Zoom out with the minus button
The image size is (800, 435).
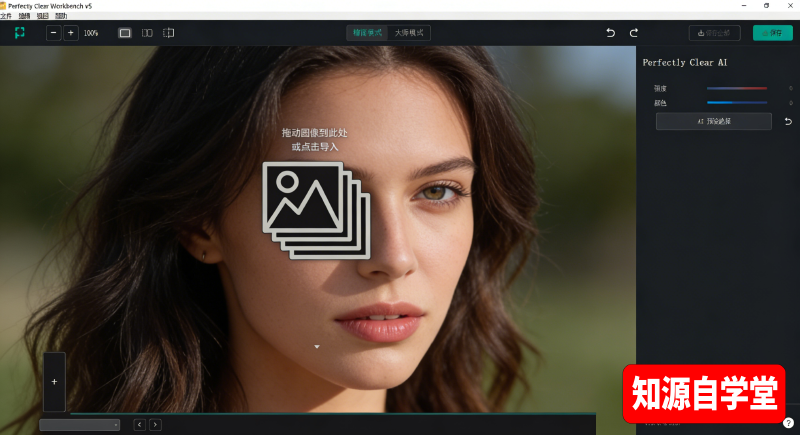[x=53, y=33]
